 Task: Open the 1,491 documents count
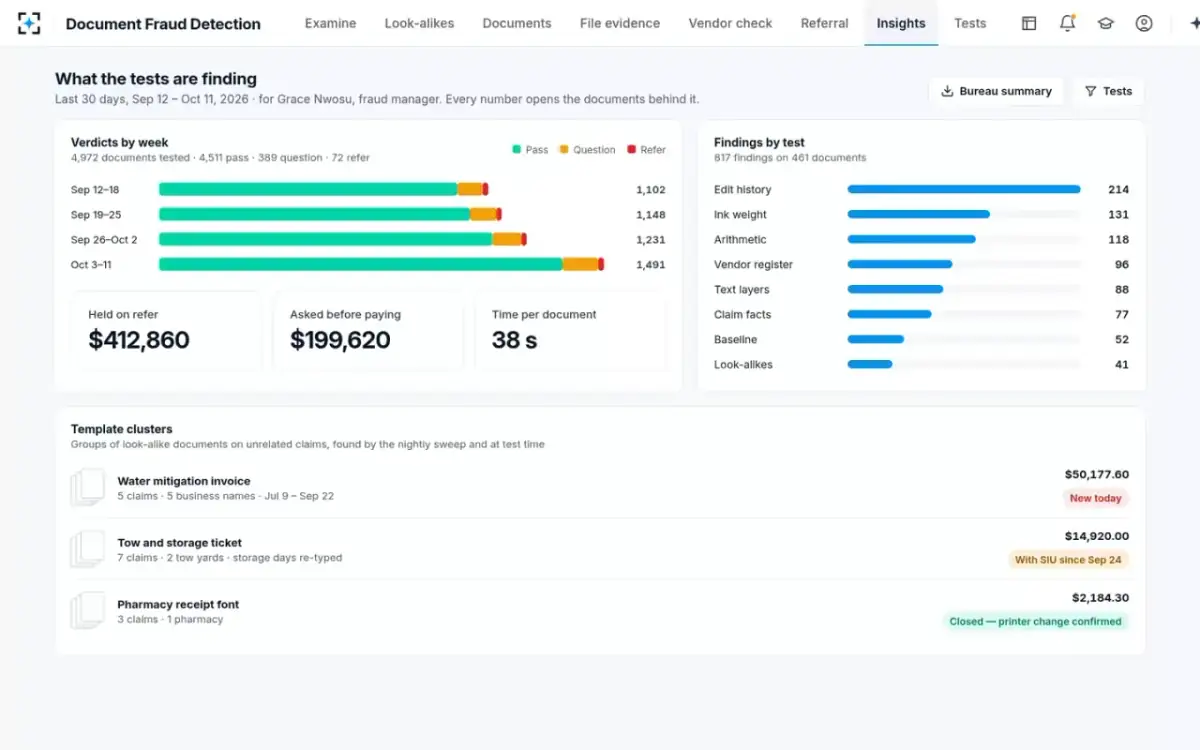pyautogui.click(x=650, y=265)
